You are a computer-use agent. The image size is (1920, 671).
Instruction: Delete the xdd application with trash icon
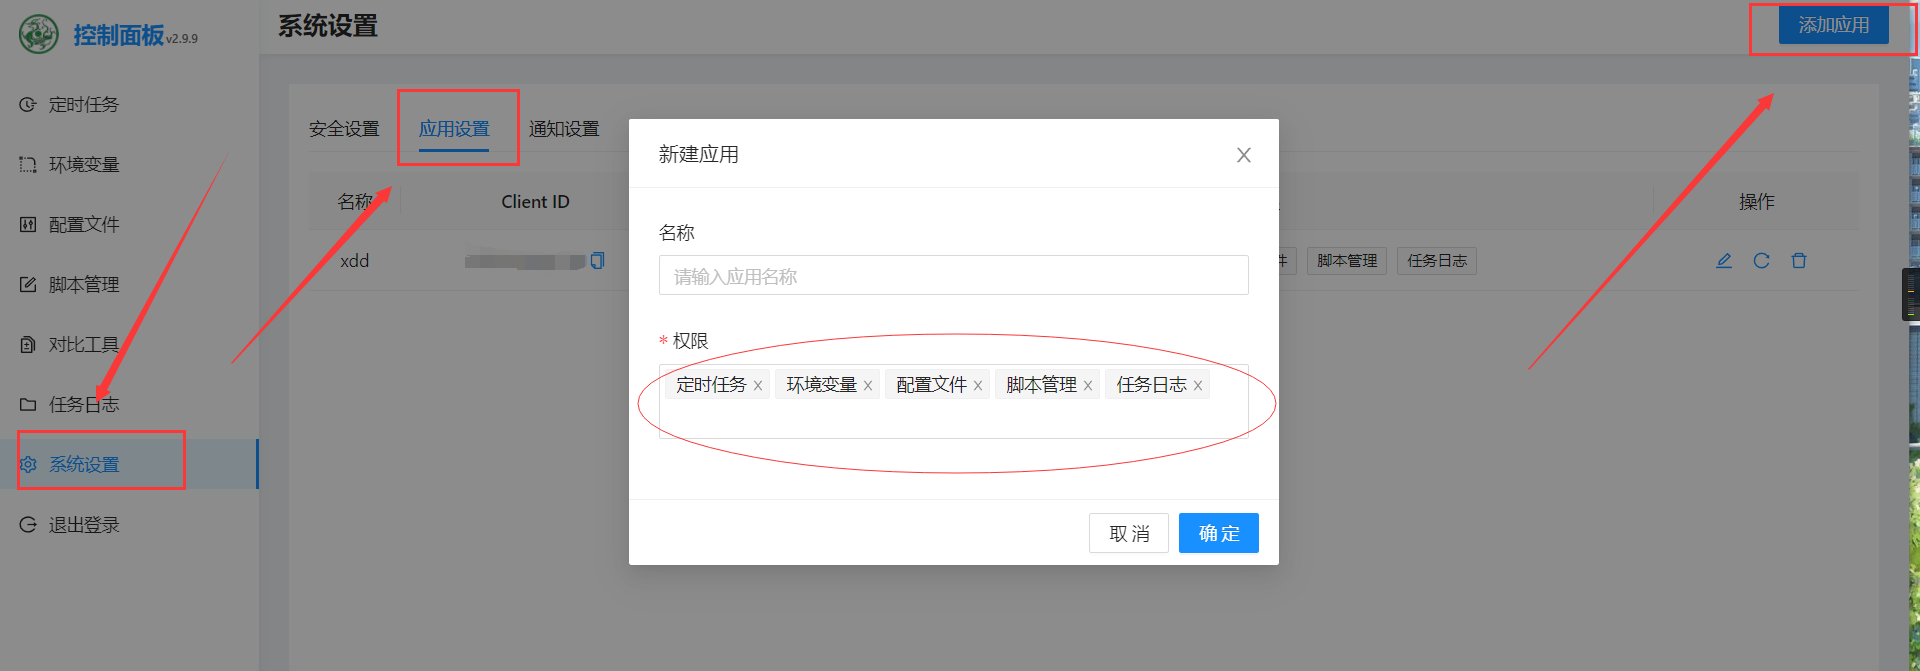[1799, 261]
